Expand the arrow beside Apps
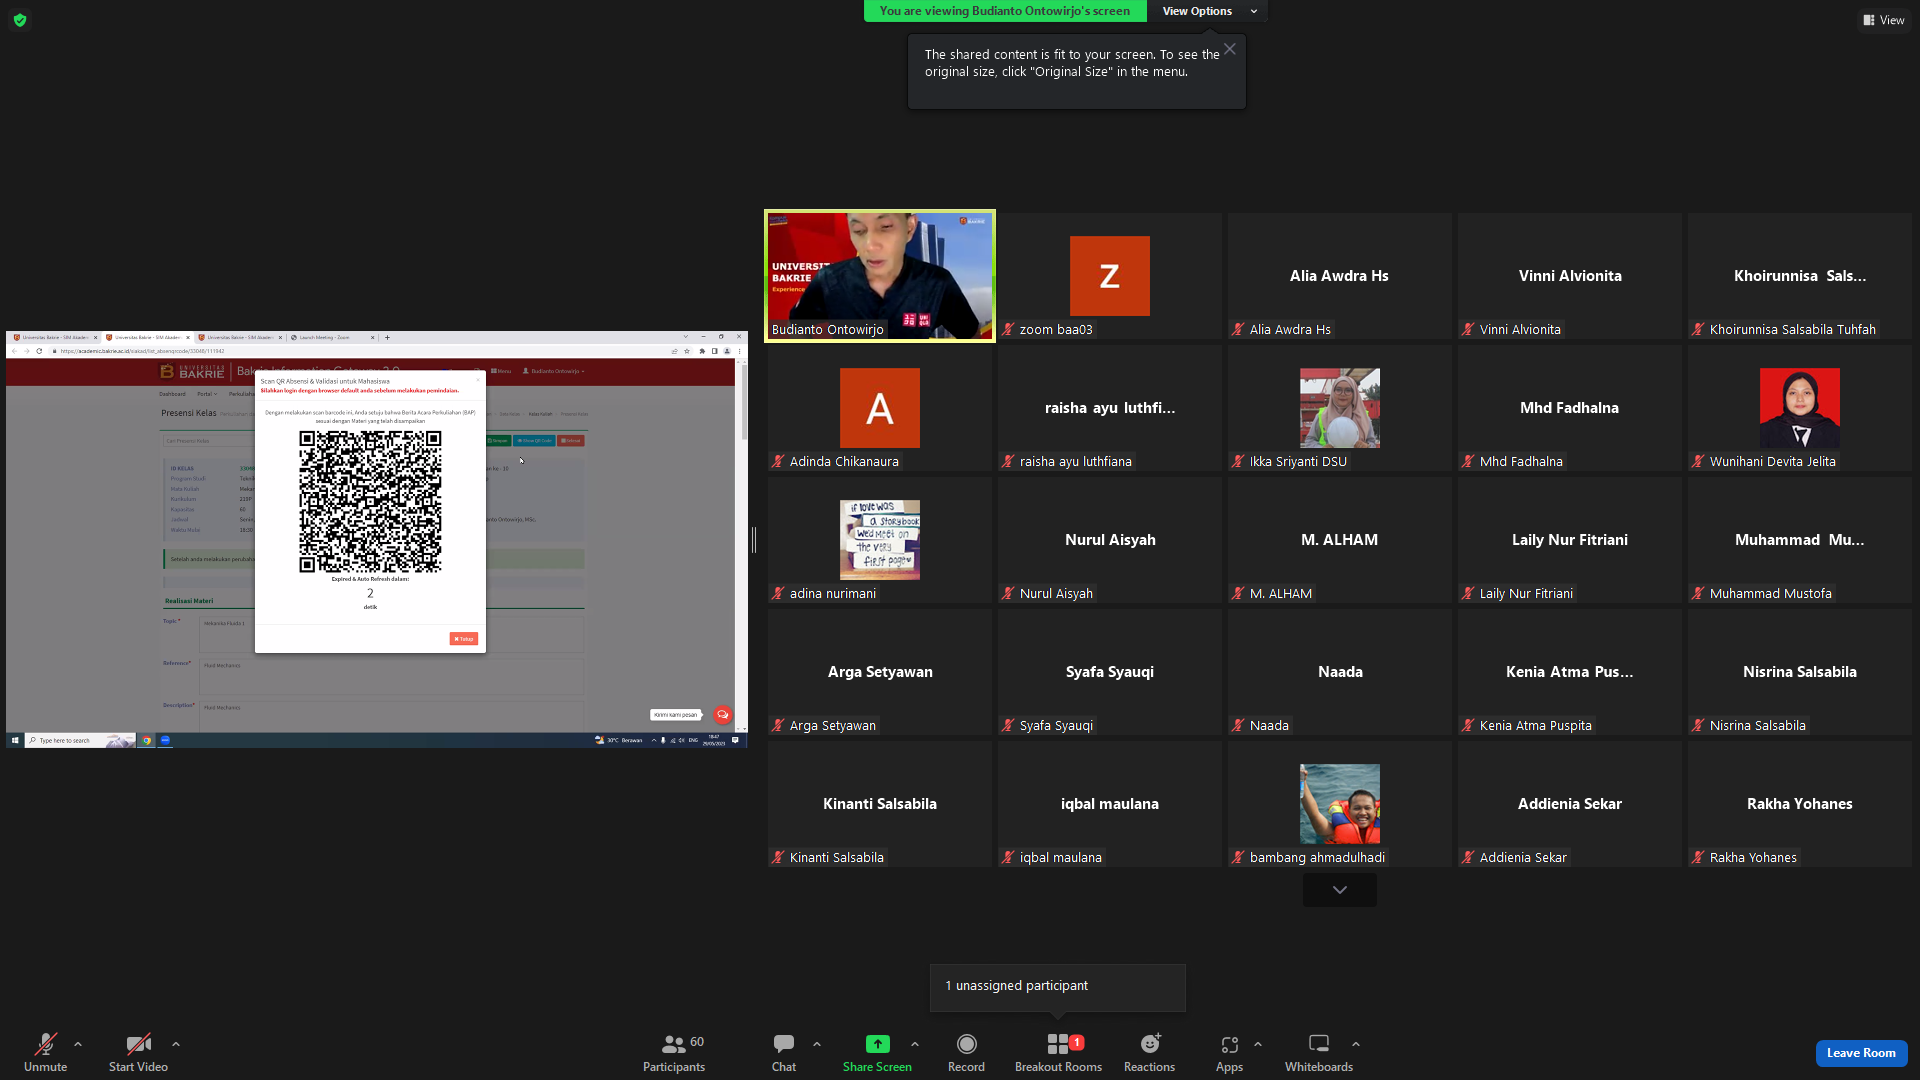This screenshot has height=1080, width=1920. pos(1258,1044)
